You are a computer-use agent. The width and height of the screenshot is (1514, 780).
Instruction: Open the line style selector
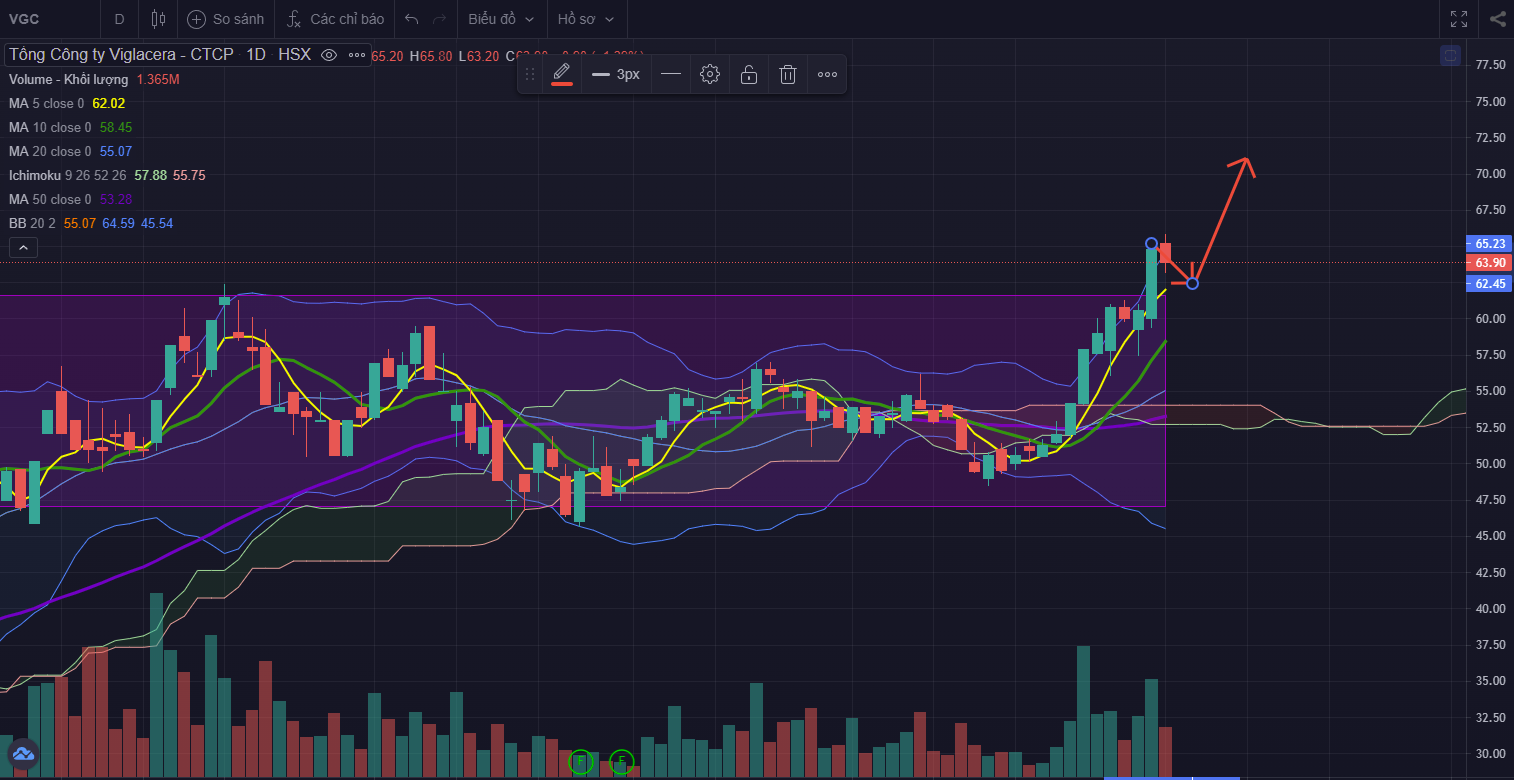(x=671, y=74)
